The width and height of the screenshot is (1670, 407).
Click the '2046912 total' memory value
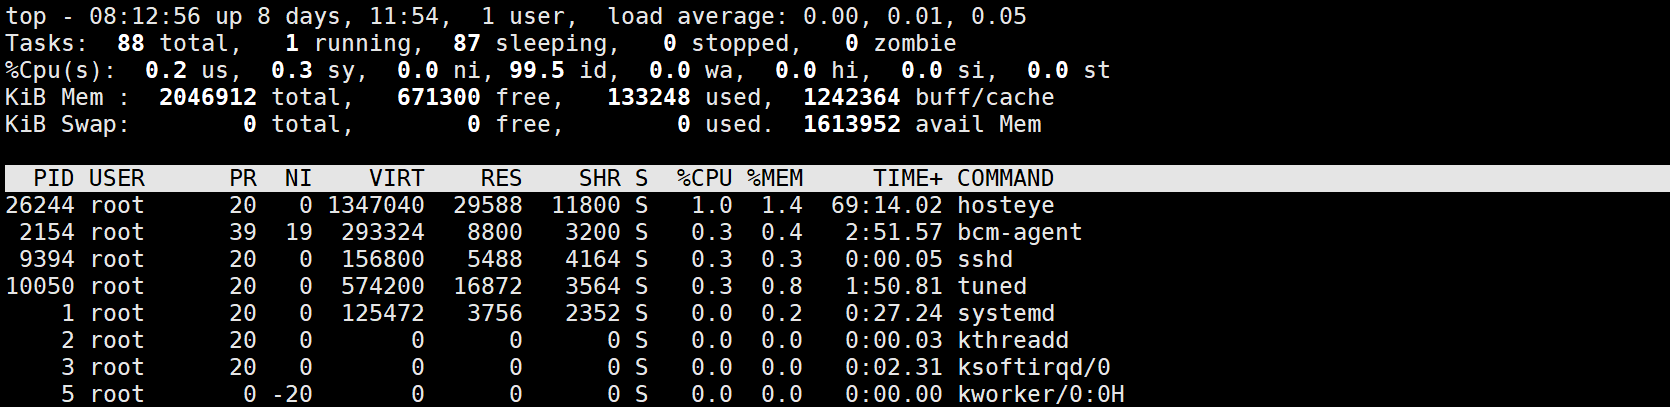(250, 98)
